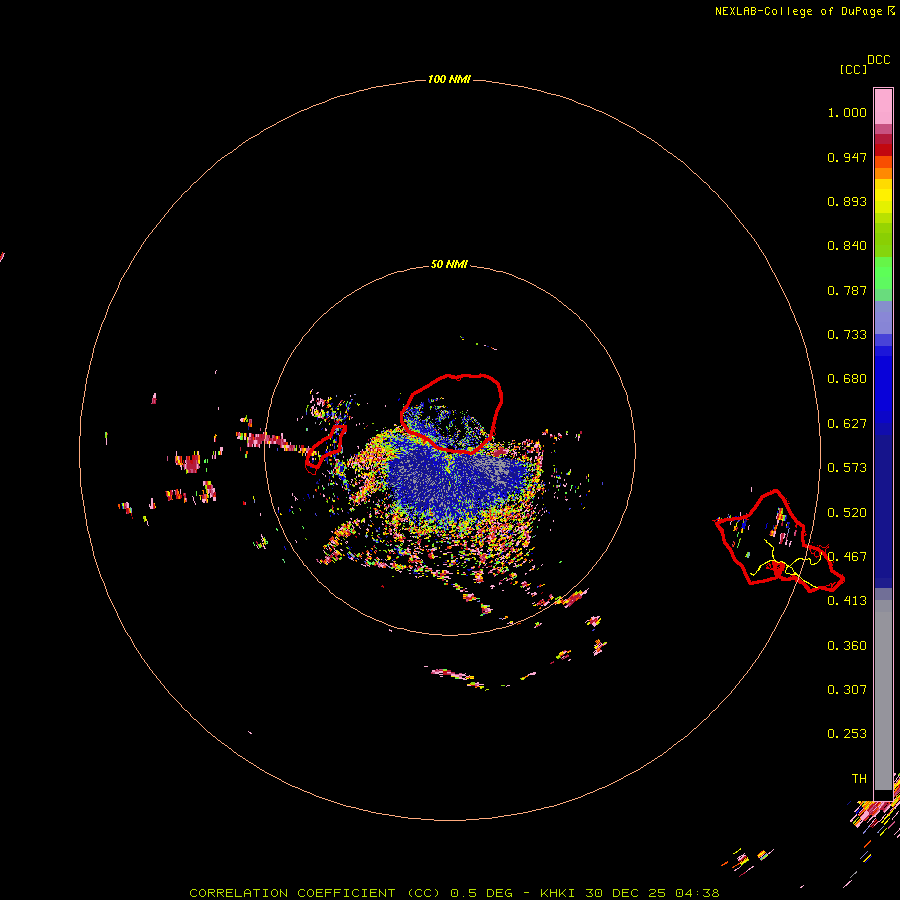The height and width of the screenshot is (900, 900).
Task: Click the 0.947 color scale label
Action: (x=847, y=157)
